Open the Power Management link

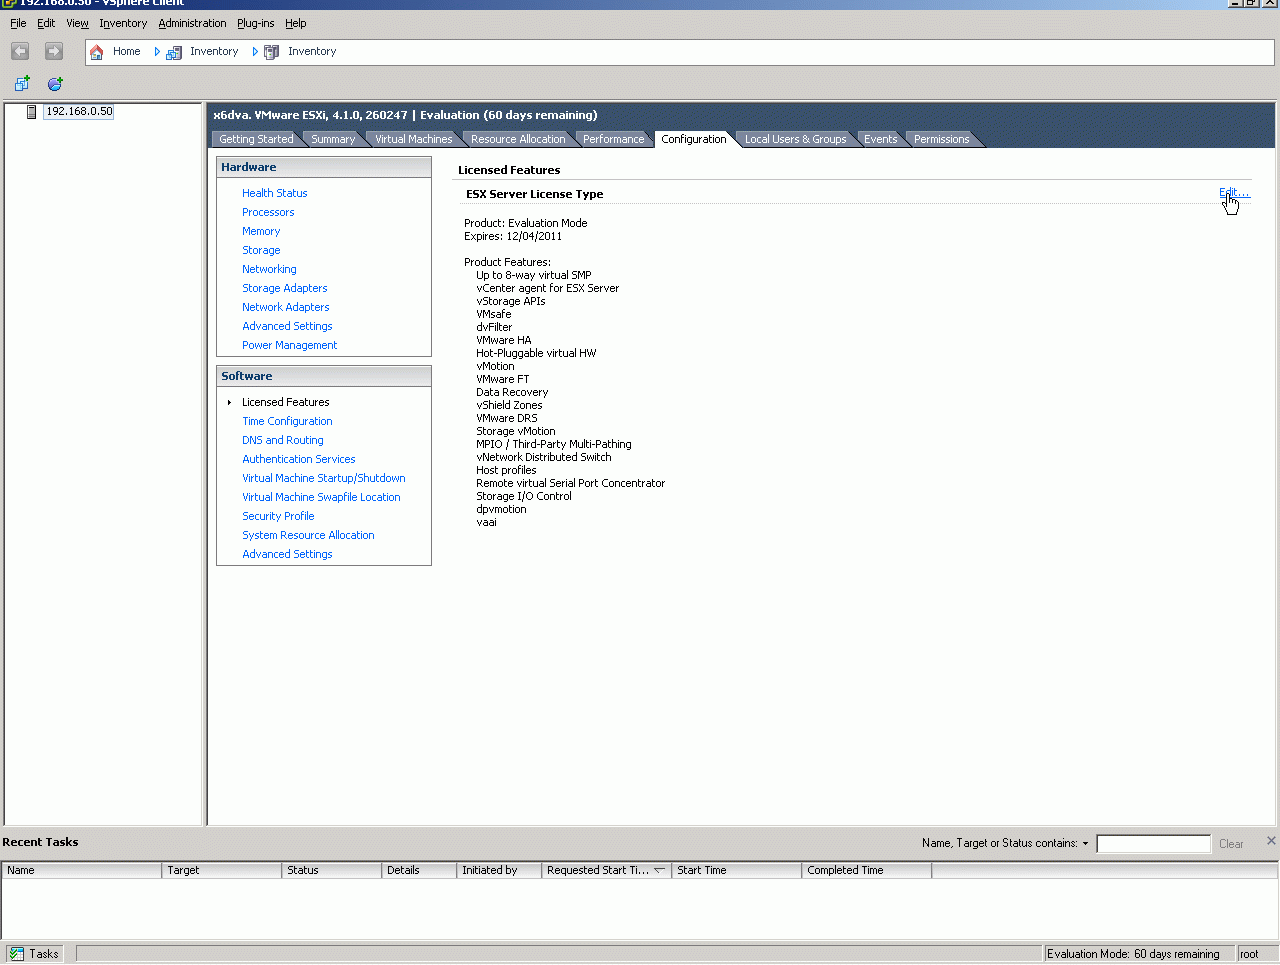click(290, 345)
